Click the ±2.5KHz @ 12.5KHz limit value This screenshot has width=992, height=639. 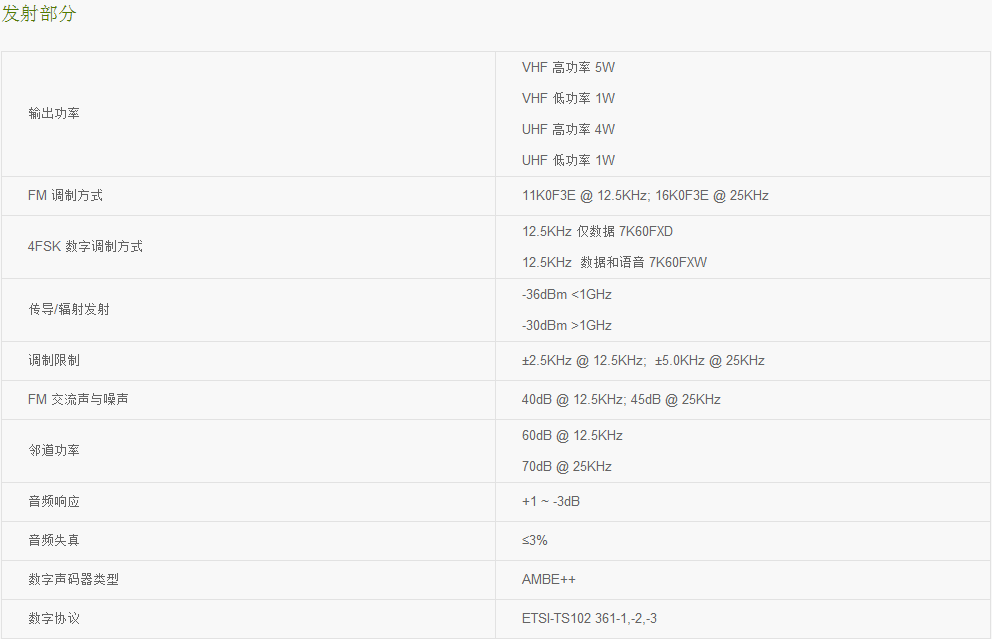[x=584, y=361]
